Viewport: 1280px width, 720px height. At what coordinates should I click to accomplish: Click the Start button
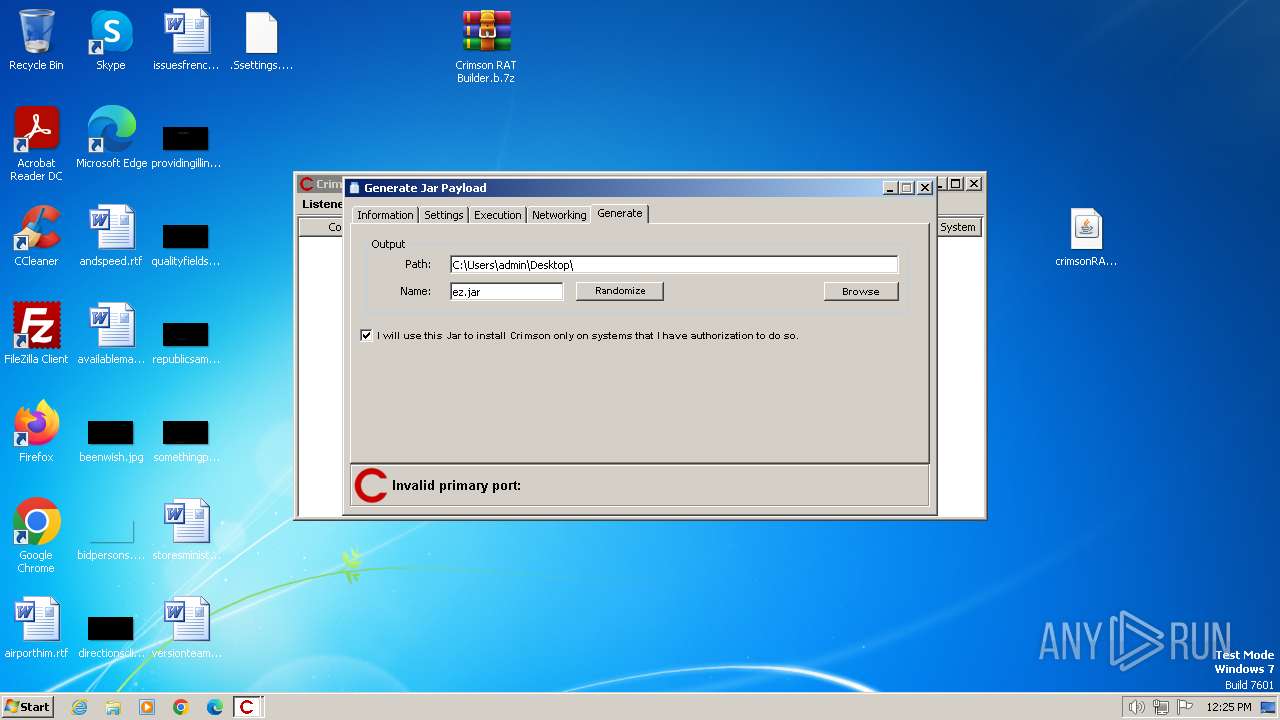27,707
